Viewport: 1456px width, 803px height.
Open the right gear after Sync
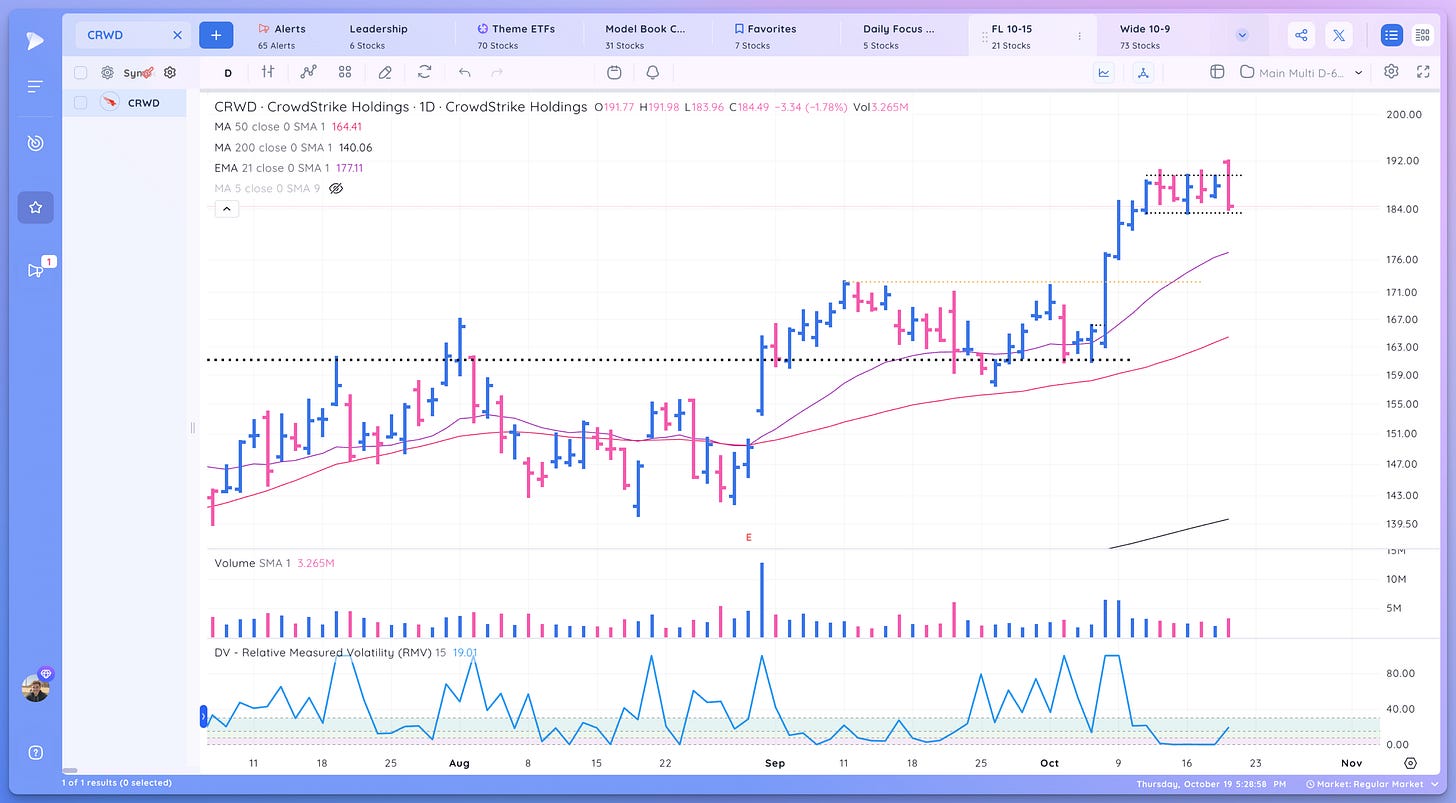170,72
